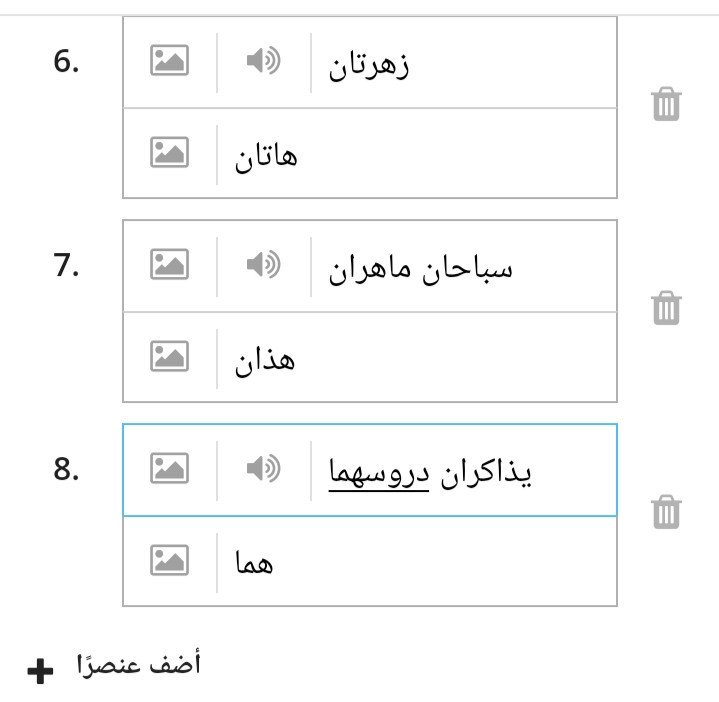Add image to item 6 term زهرتان
This screenshot has width=719, height=702.
(169, 60)
